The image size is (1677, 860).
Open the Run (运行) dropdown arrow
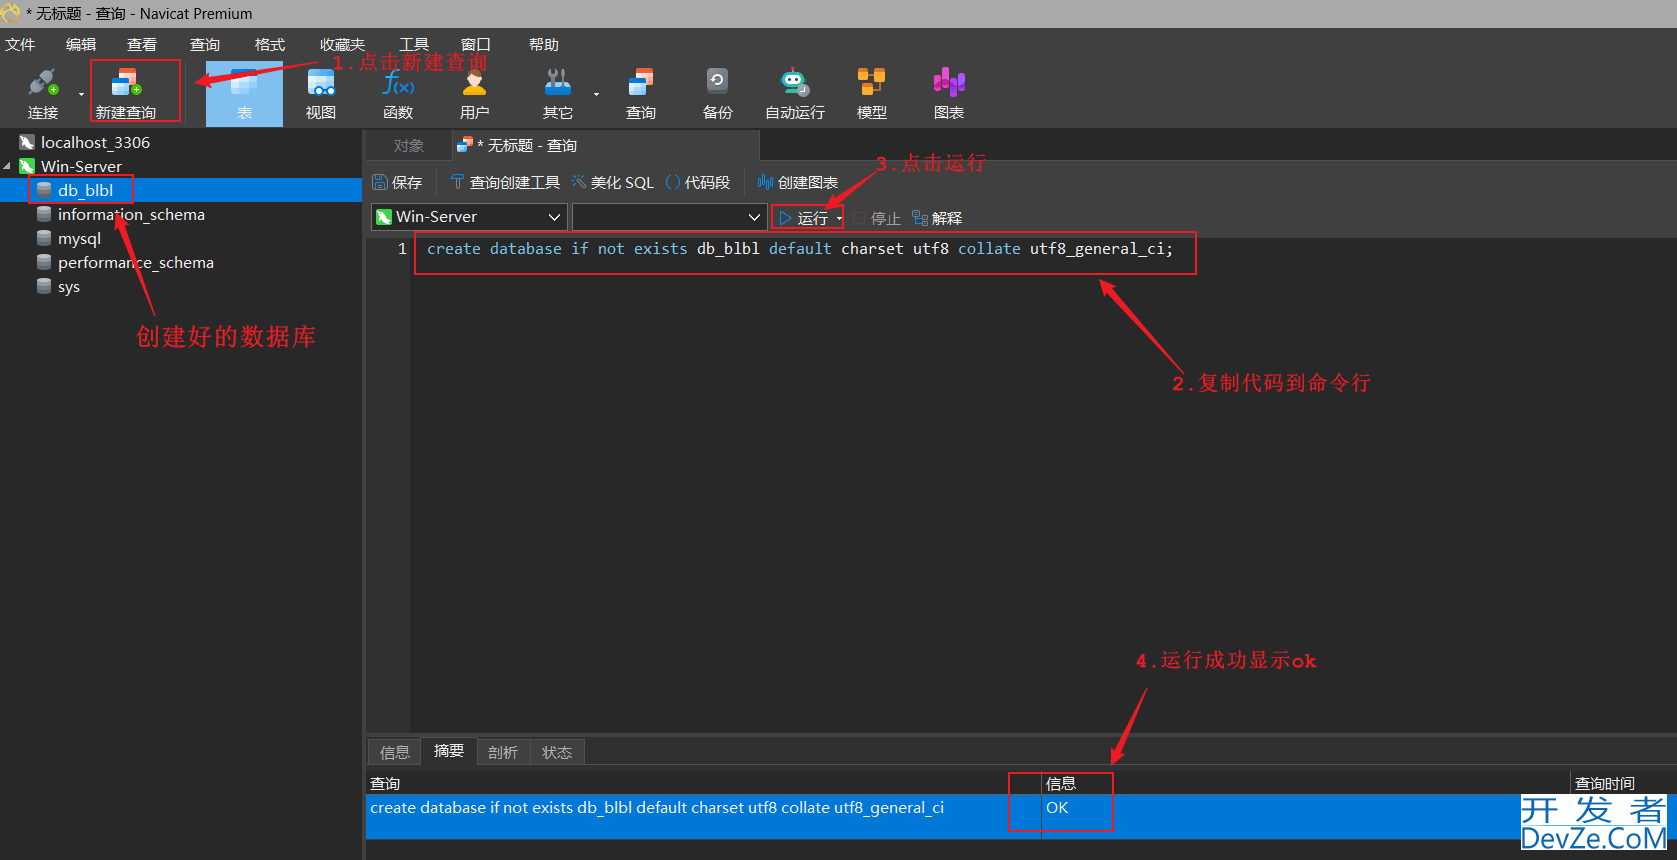pos(839,218)
